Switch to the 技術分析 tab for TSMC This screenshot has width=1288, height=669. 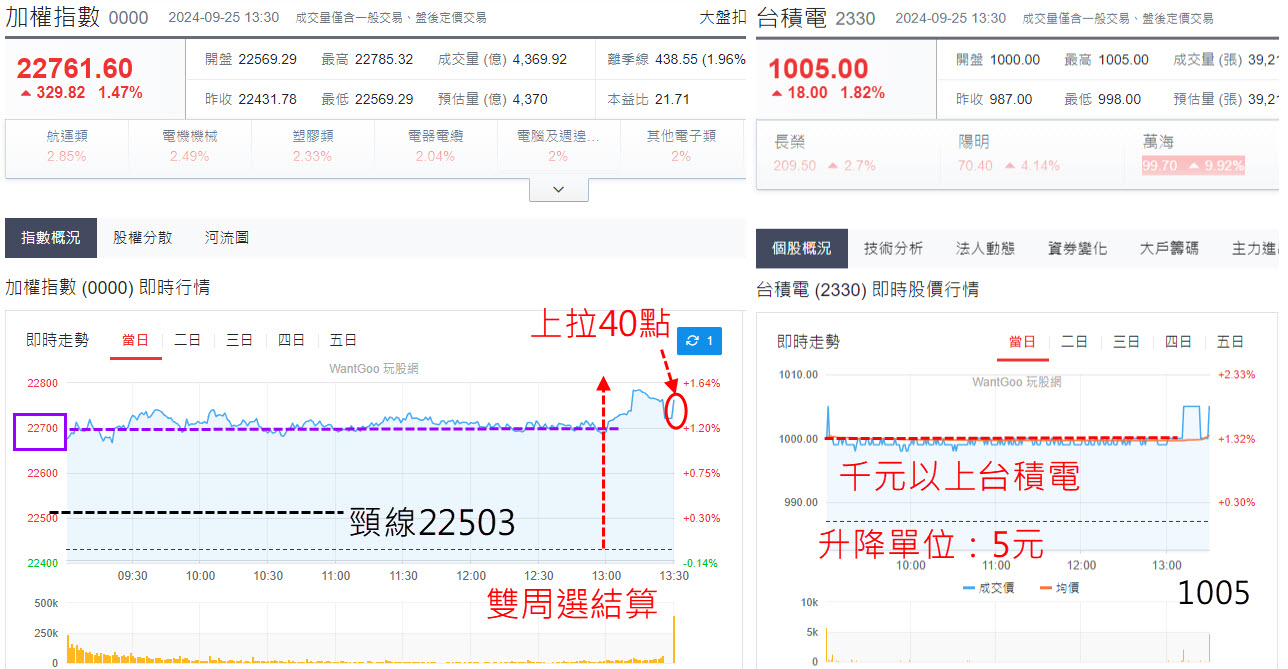(x=892, y=248)
